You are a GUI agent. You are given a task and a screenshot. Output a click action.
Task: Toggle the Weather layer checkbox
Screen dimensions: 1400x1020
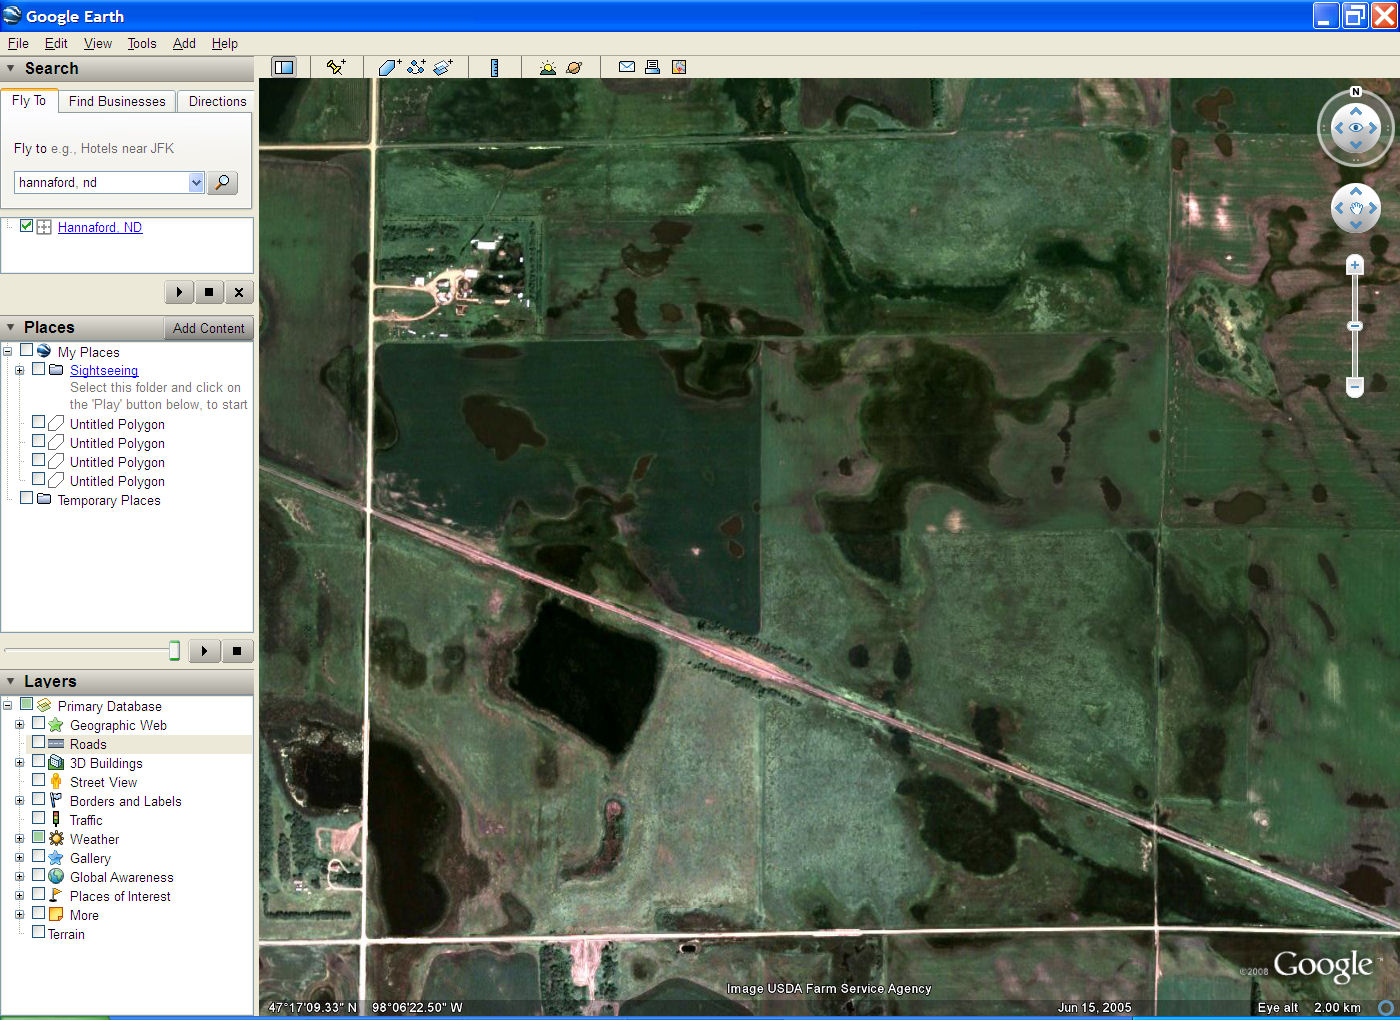38,837
